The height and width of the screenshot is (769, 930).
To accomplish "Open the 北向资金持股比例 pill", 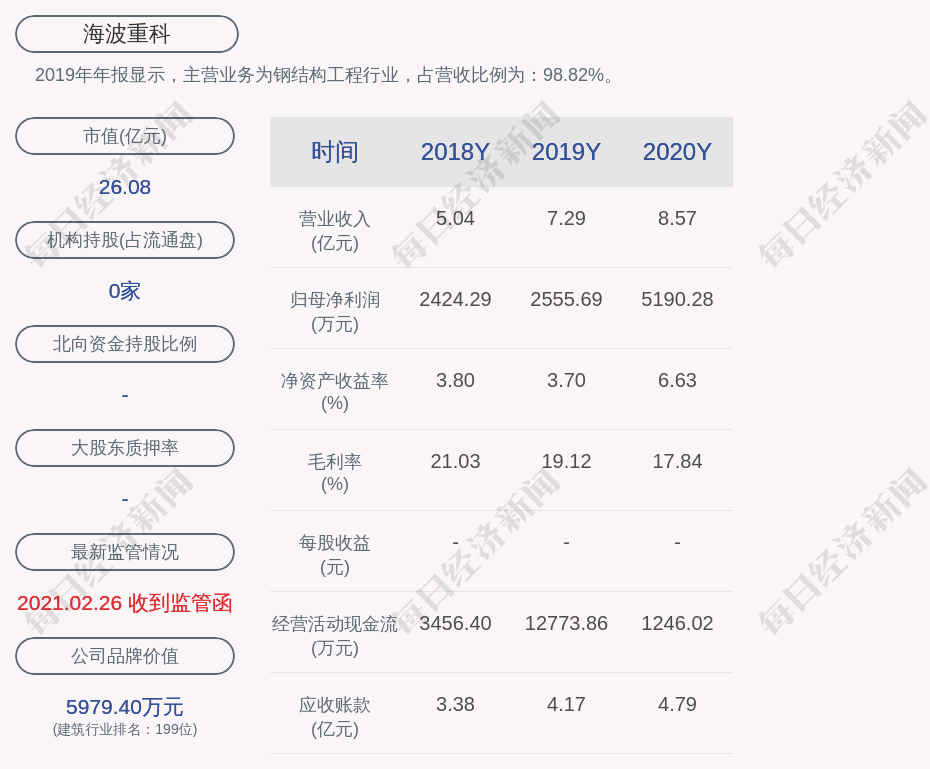I will (x=125, y=344).
